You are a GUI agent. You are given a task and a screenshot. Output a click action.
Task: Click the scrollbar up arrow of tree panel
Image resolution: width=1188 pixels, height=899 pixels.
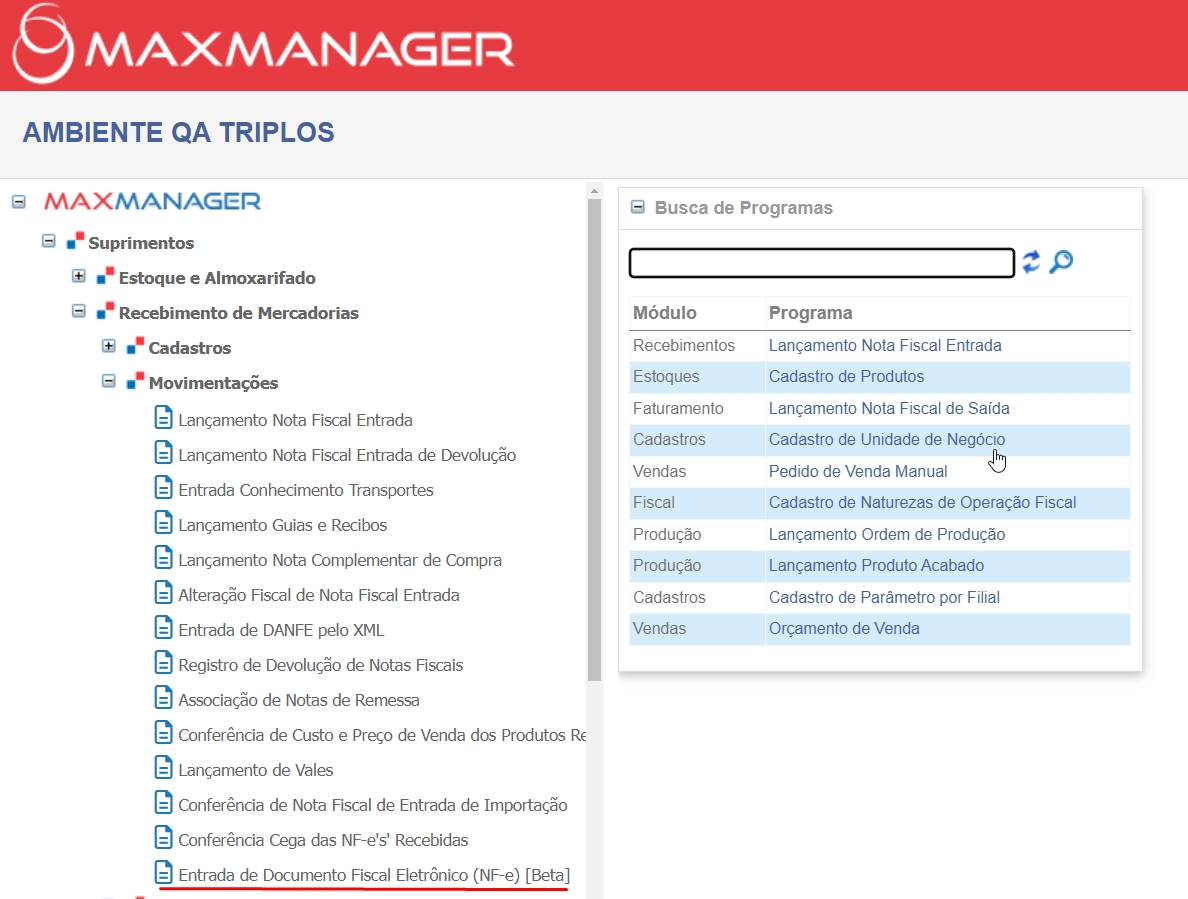(594, 190)
